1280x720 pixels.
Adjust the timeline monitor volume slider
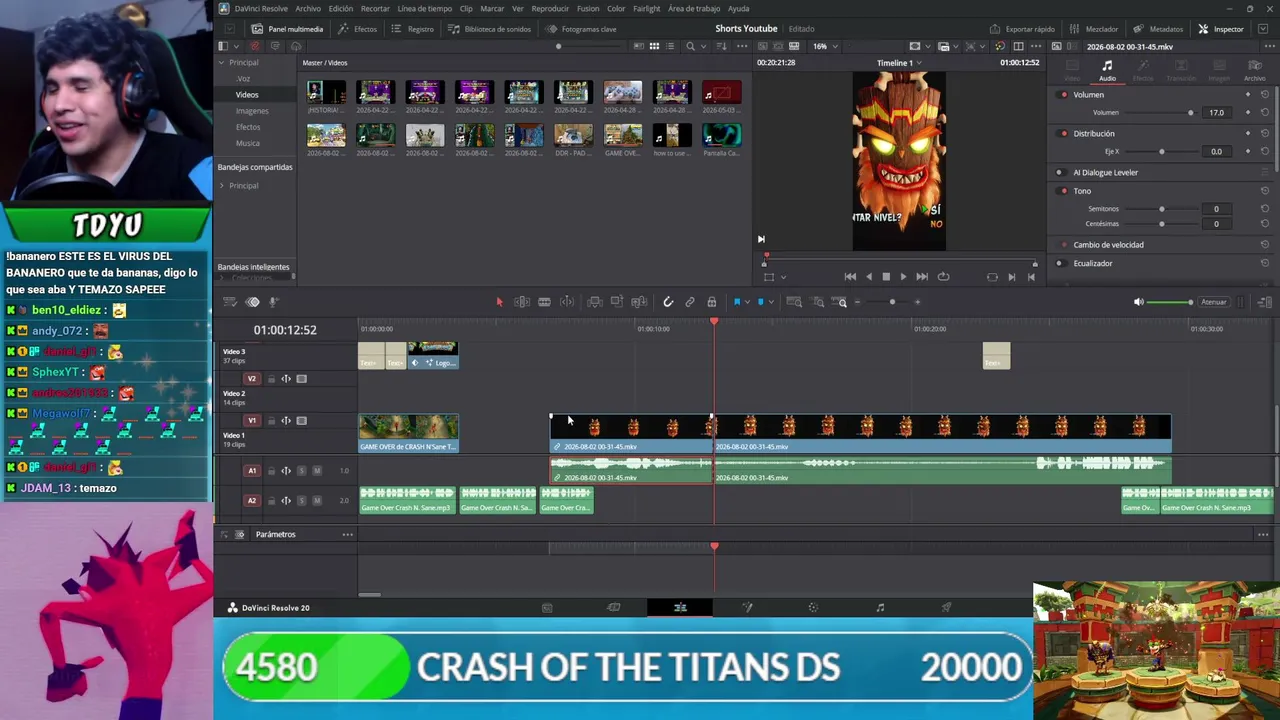1169,302
